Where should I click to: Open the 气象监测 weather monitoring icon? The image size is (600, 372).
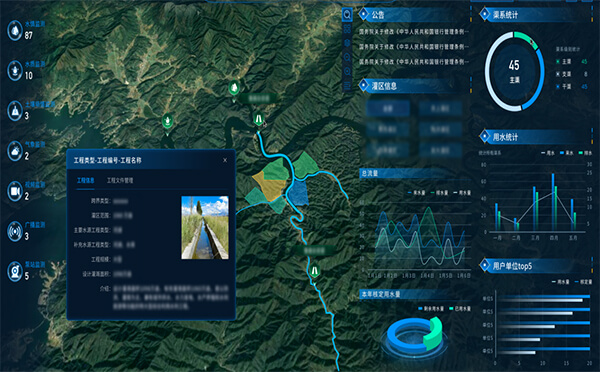(x=15, y=151)
